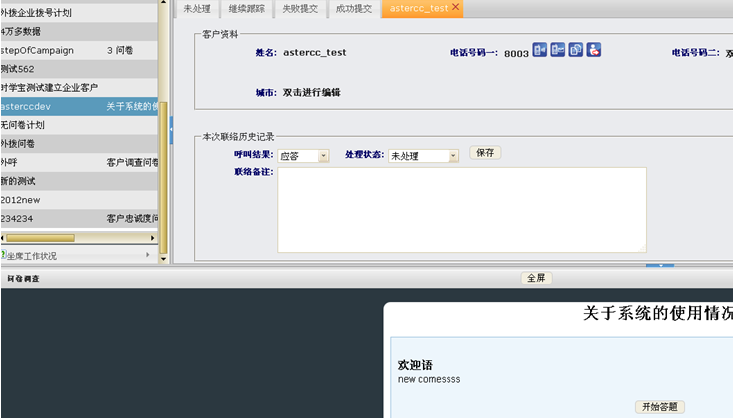The height and width of the screenshot is (418, 733).
Task: Start the survey with 开始答题 button
Action: click(x=659, y=406)
